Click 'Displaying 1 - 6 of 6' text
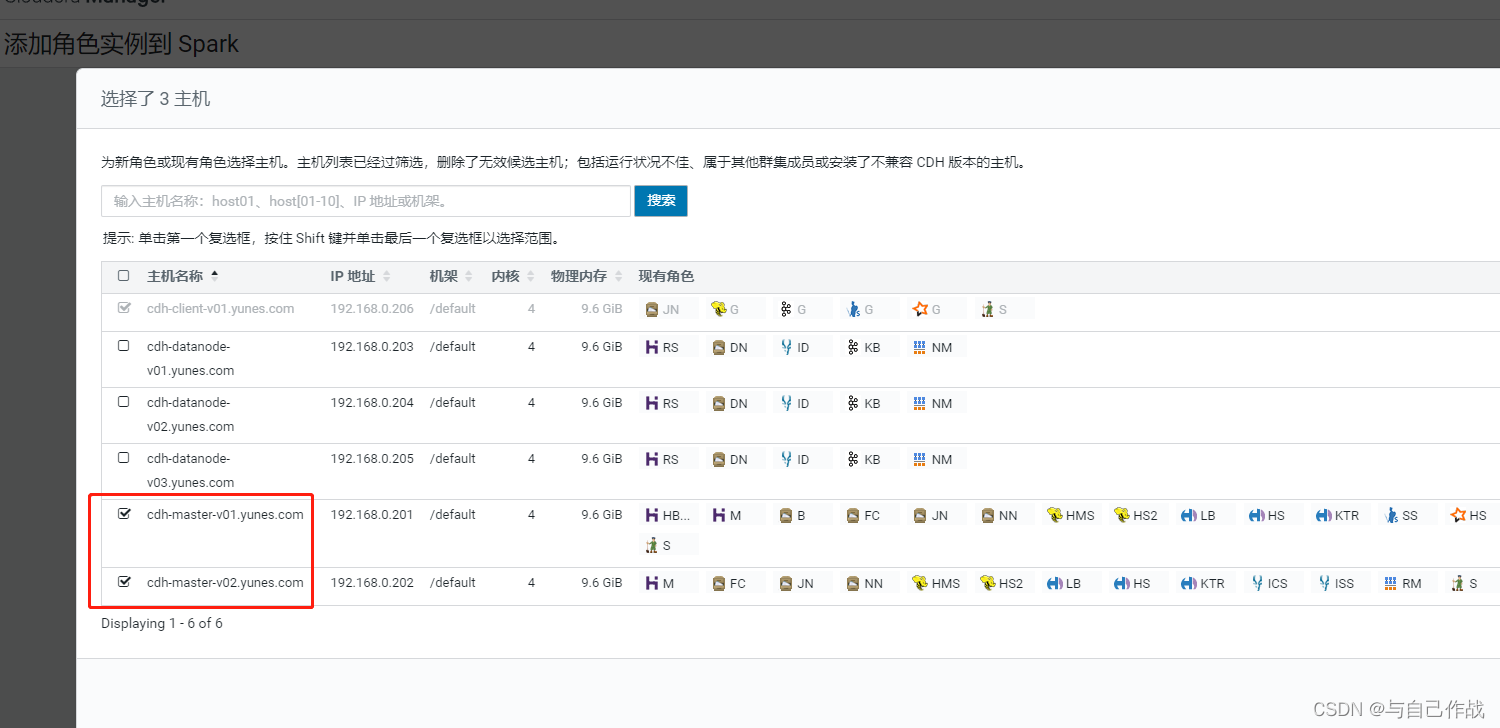This screenshot has height=728, width=1500. click(162, 623)
